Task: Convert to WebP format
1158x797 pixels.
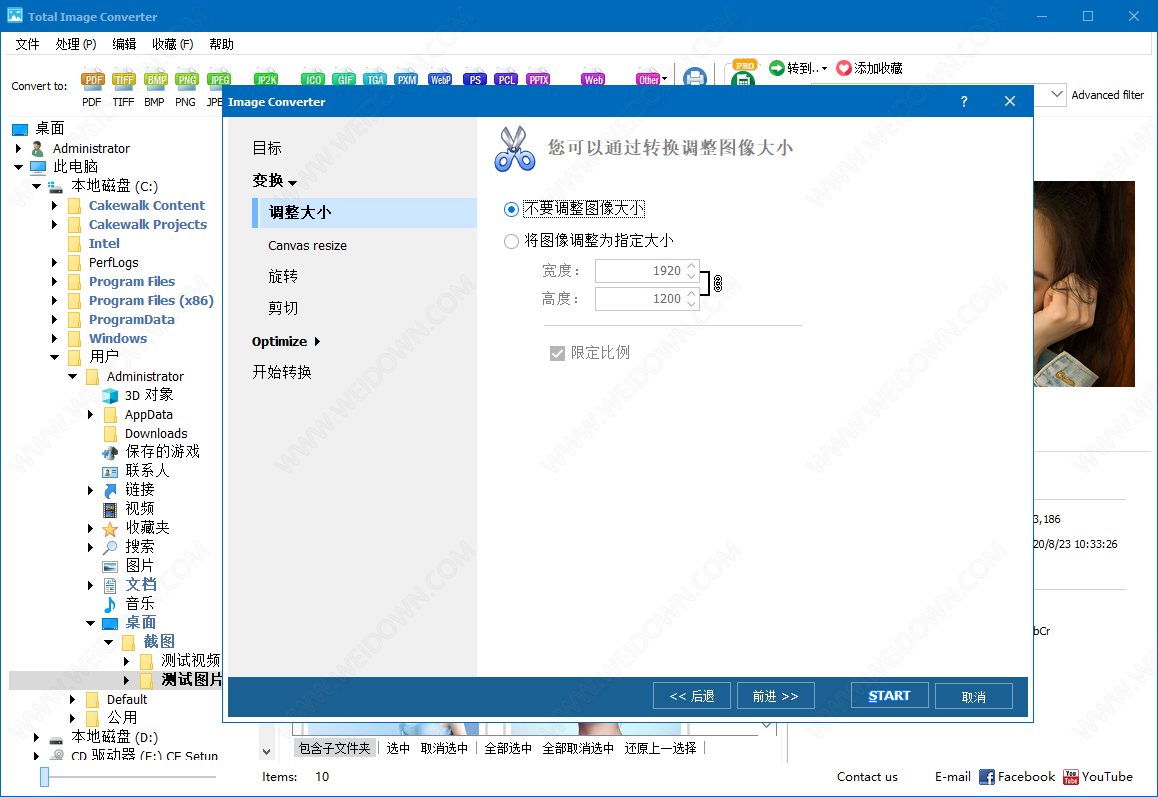Action: click(x=440, y=79)
